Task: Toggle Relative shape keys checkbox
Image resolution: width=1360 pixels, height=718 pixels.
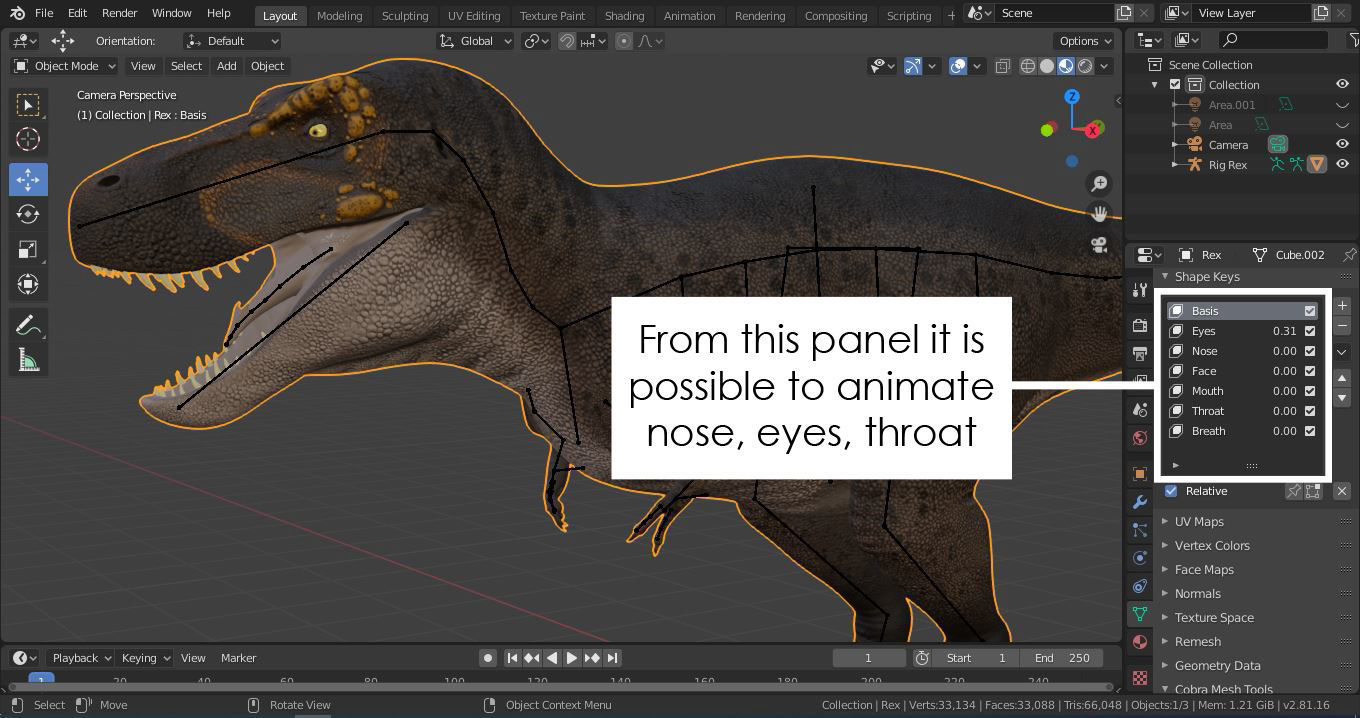Action: pyautogui.click(x=1171, y=491)
